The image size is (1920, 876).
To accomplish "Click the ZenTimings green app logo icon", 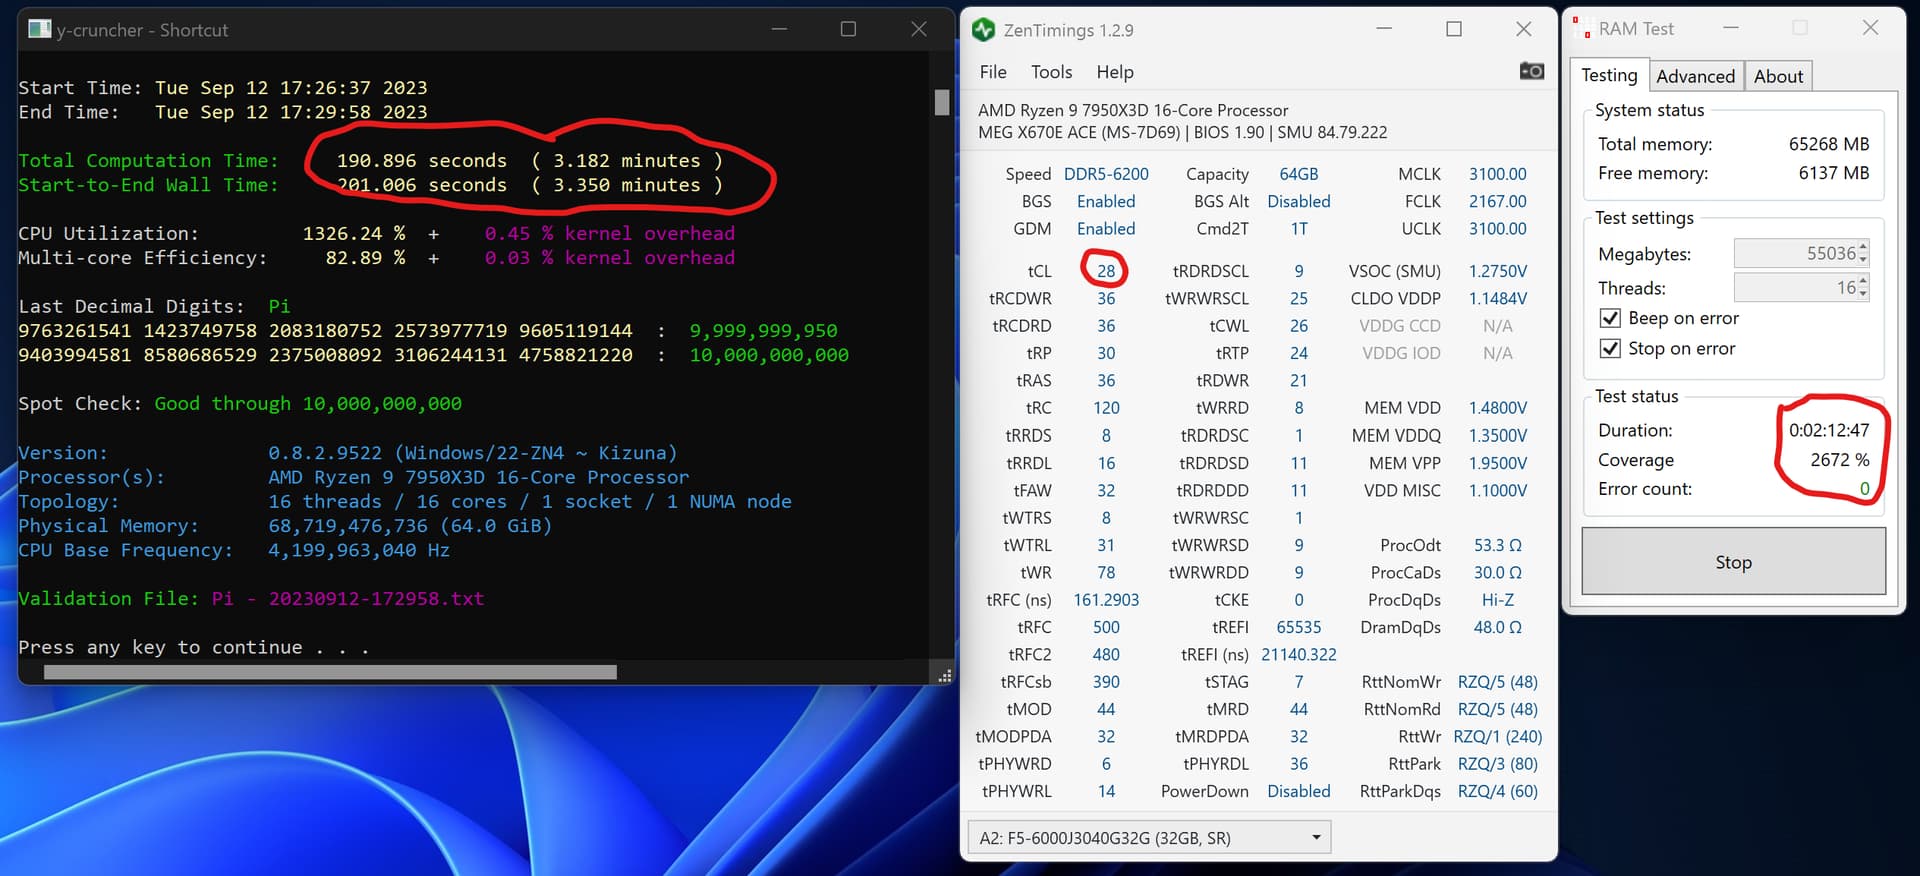I will point(983,30).
